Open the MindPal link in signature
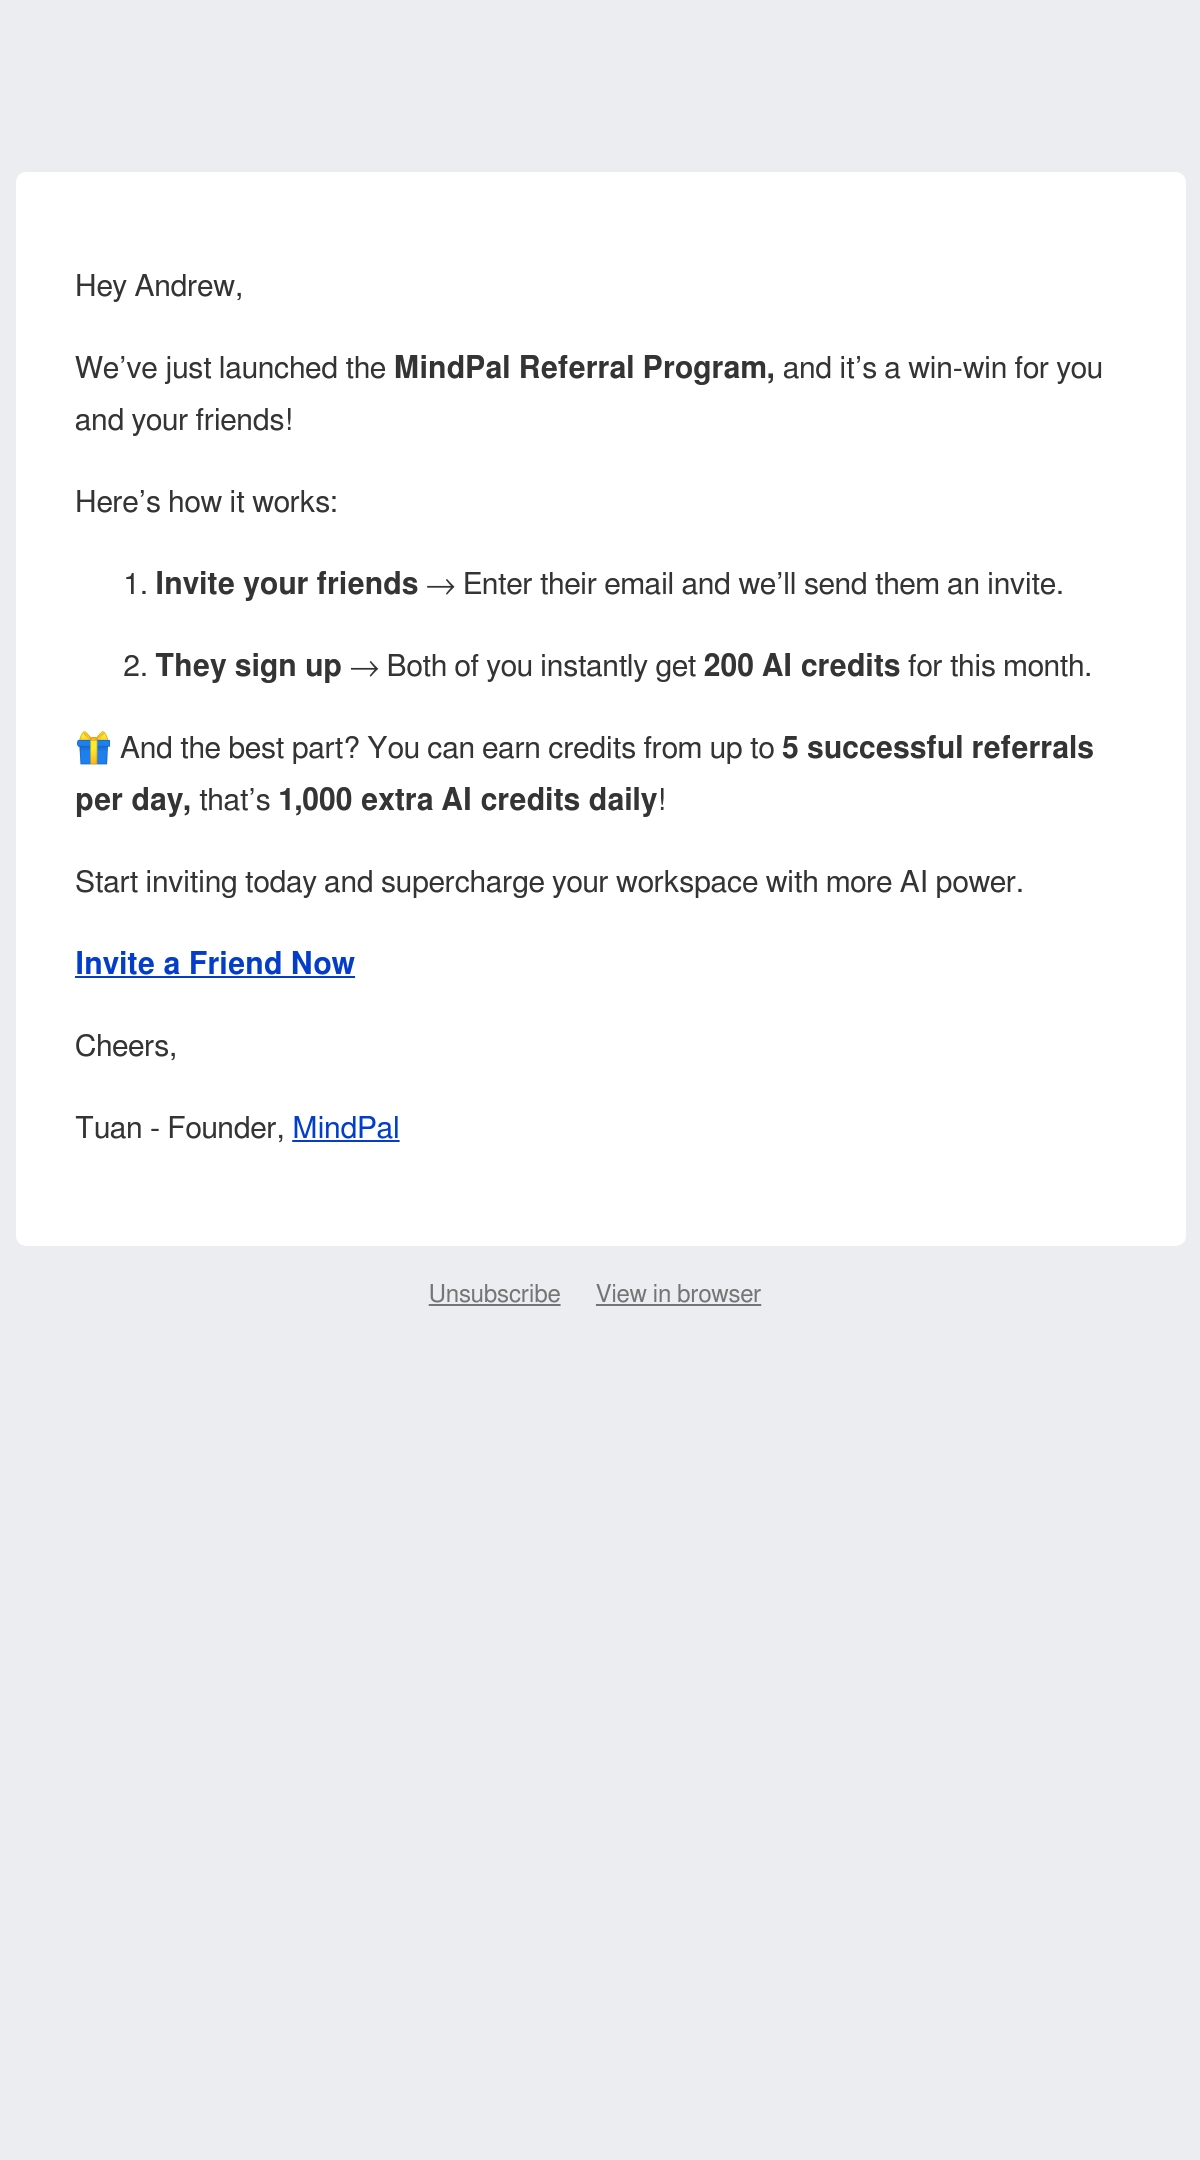The width and height of the screenshot is (1200, 2160). 346,1128
